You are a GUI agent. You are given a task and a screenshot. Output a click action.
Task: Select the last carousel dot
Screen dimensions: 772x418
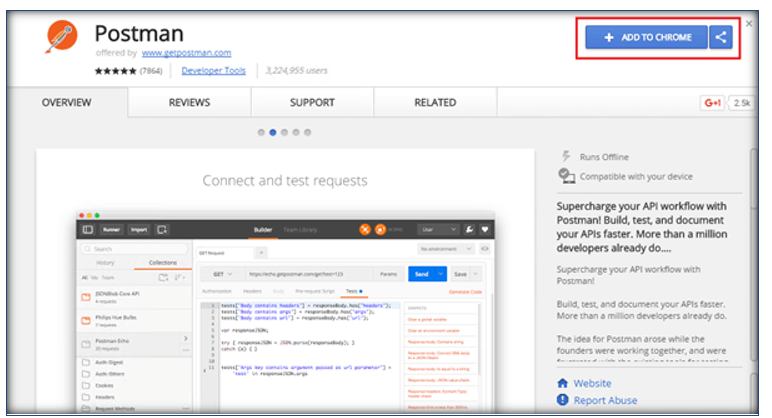click(308, 132)
